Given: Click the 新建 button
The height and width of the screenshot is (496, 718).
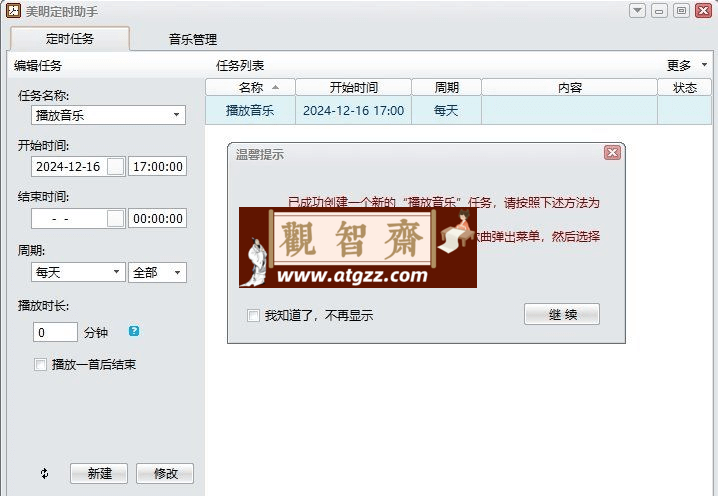Looking at the screenshot, I should (99, 473).
